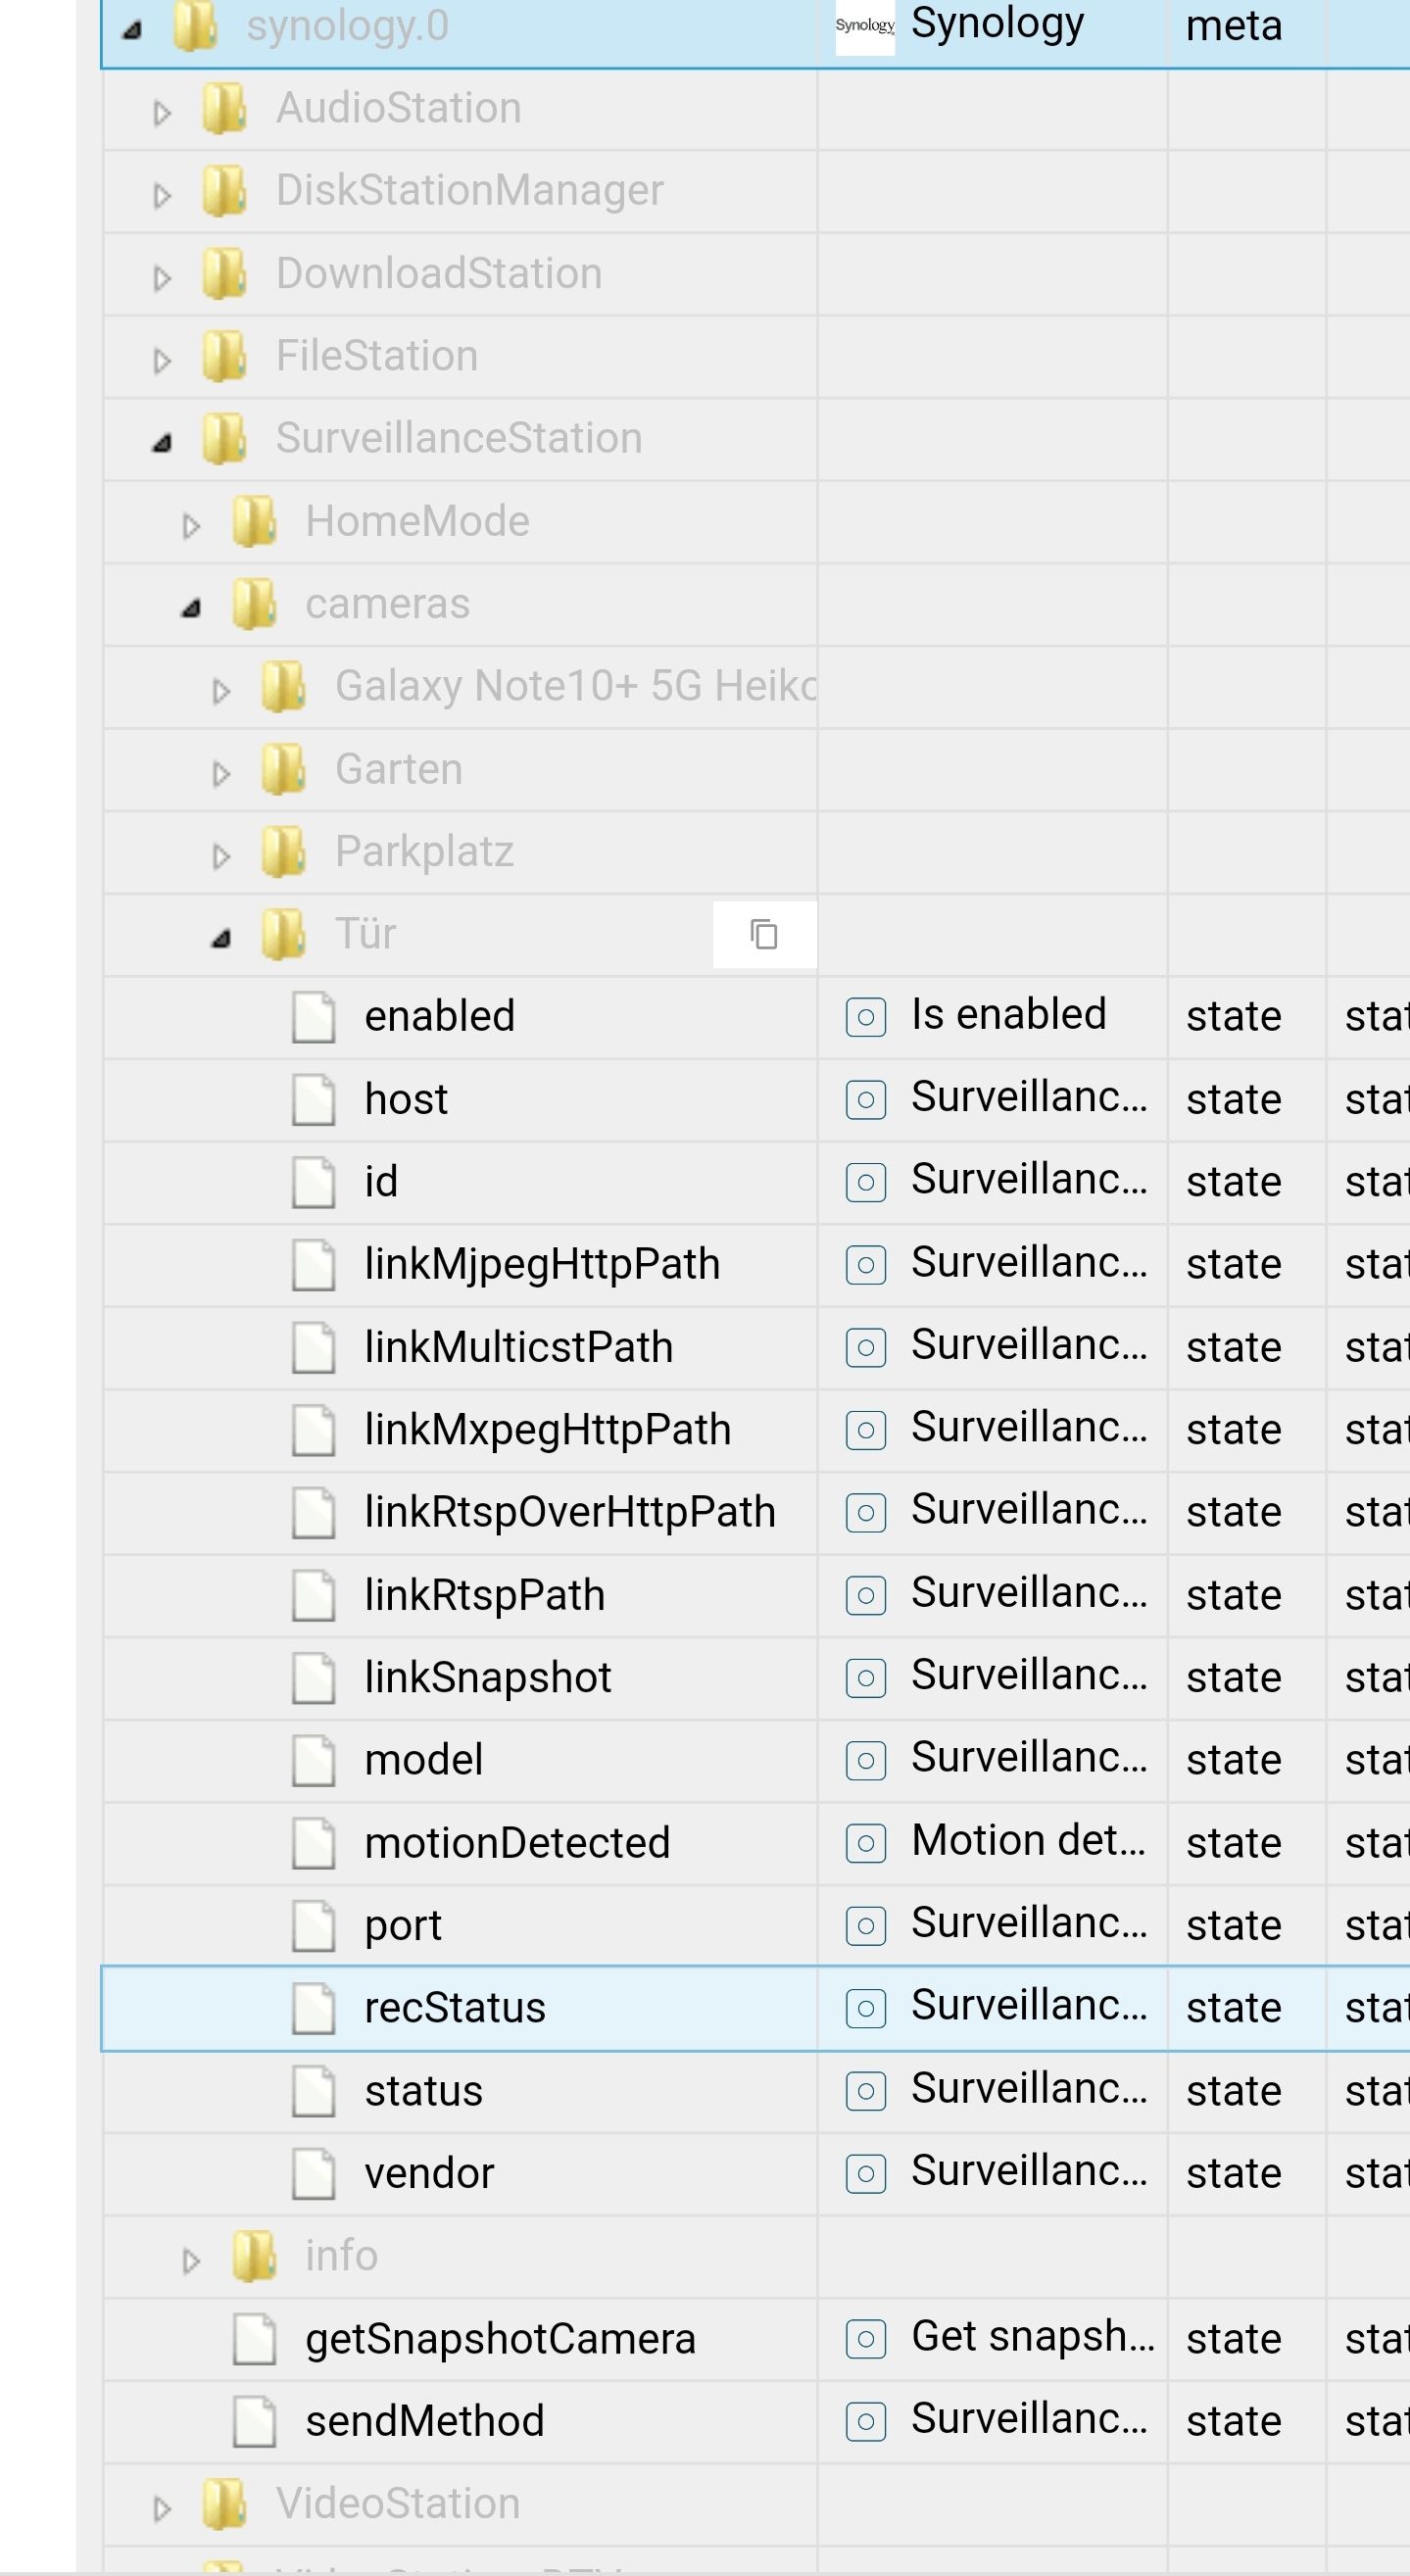Select the linkRtspOverHttpPath row
Screen dimensions: 1410x2576
[x=756, y=1513]
